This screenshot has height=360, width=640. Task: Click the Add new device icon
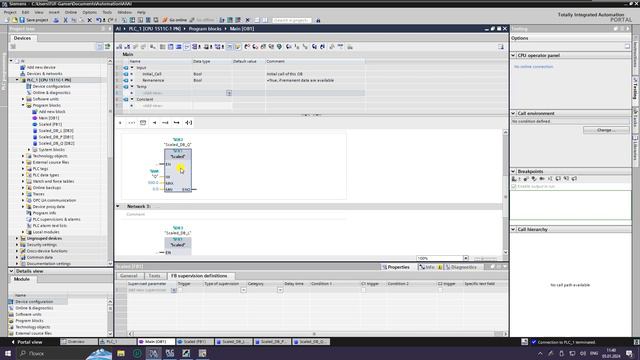pos(23,67)
